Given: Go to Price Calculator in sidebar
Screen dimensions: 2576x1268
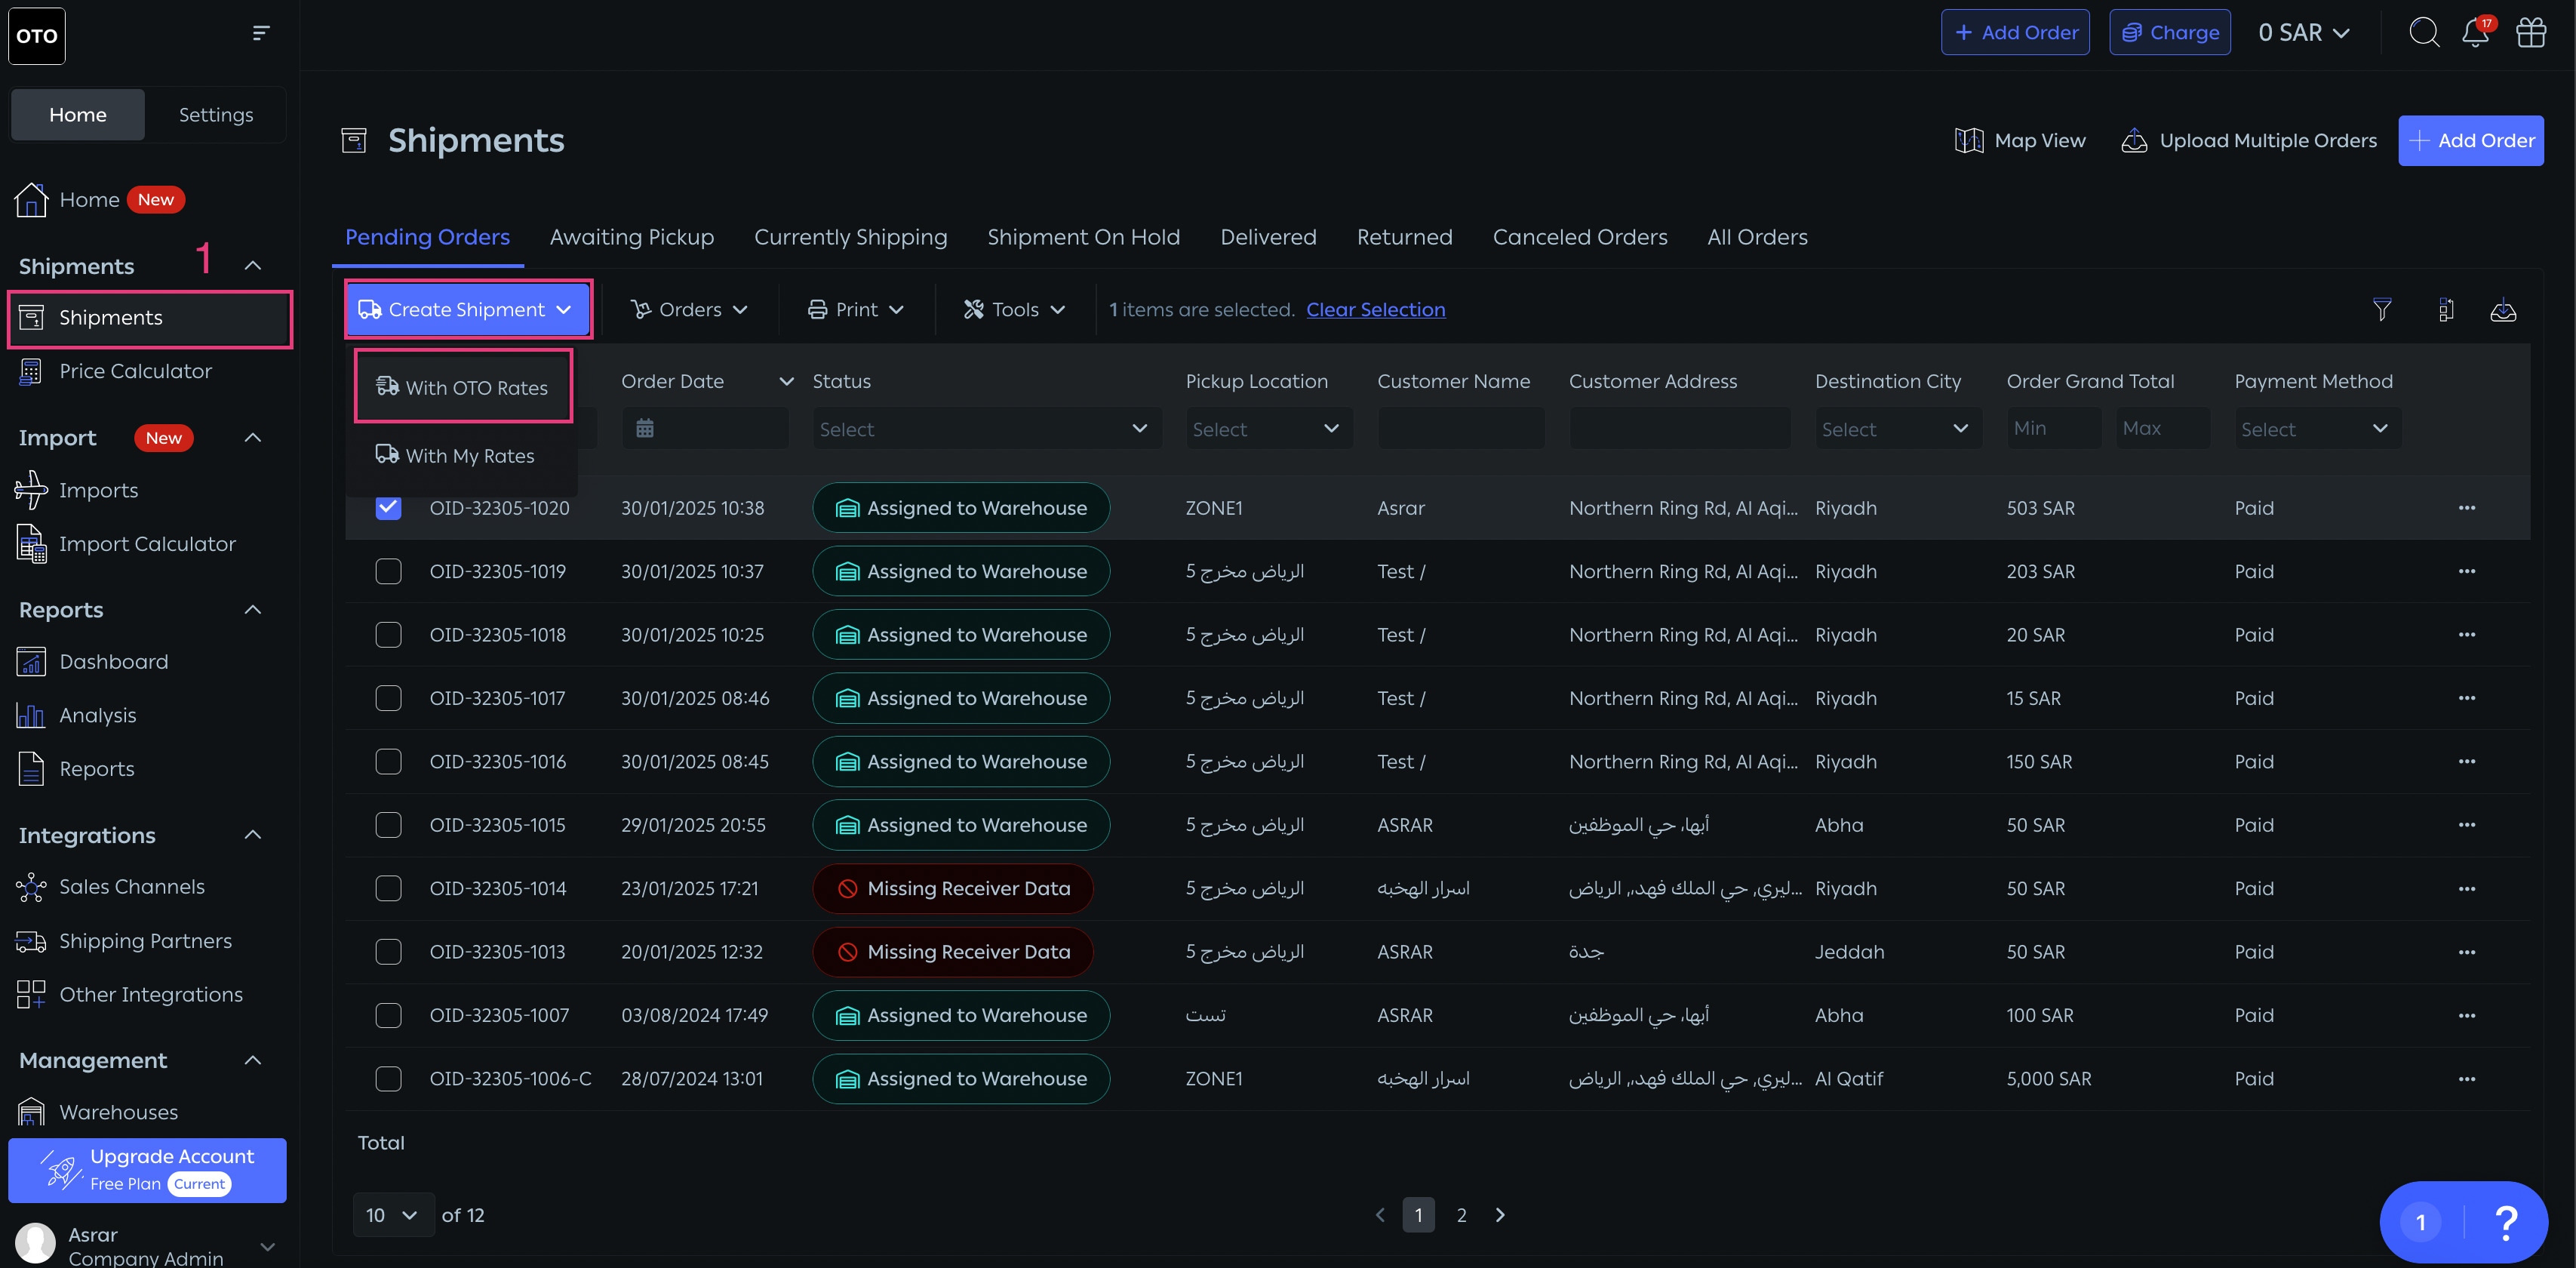Looking at the screenshot, I should [x=135, y=371].
